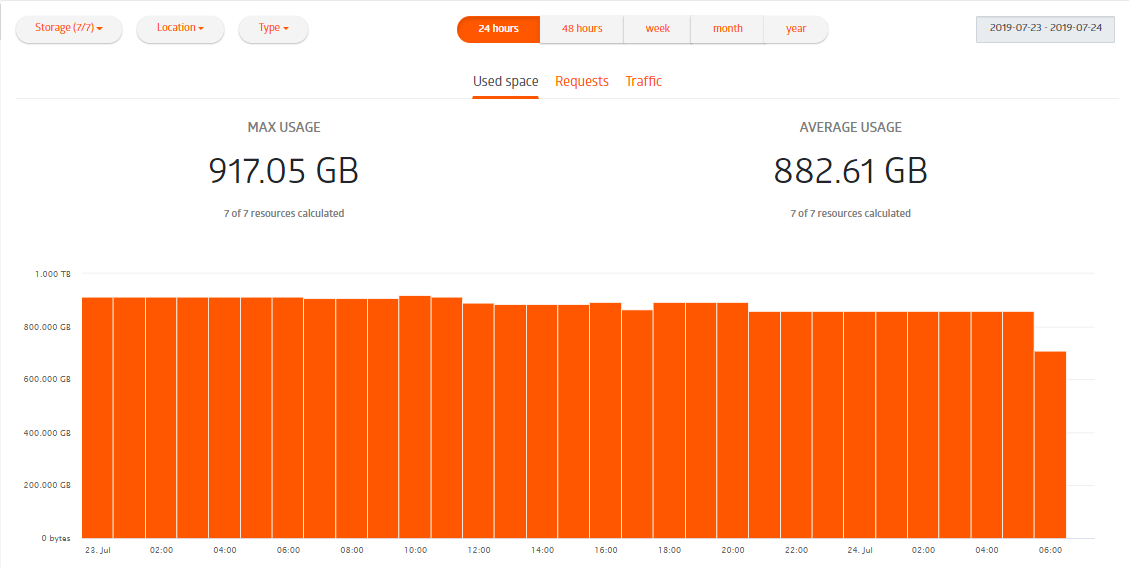Click the 882.61 GB average usage value

850,171
